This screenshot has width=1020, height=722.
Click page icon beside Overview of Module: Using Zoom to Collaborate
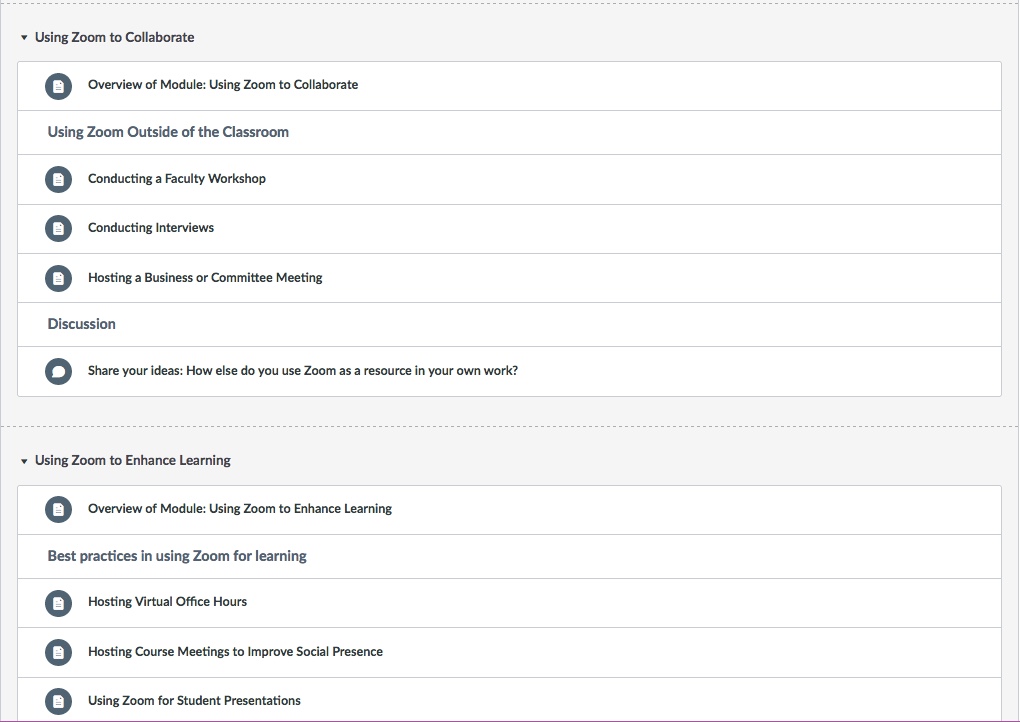(59, 86)
